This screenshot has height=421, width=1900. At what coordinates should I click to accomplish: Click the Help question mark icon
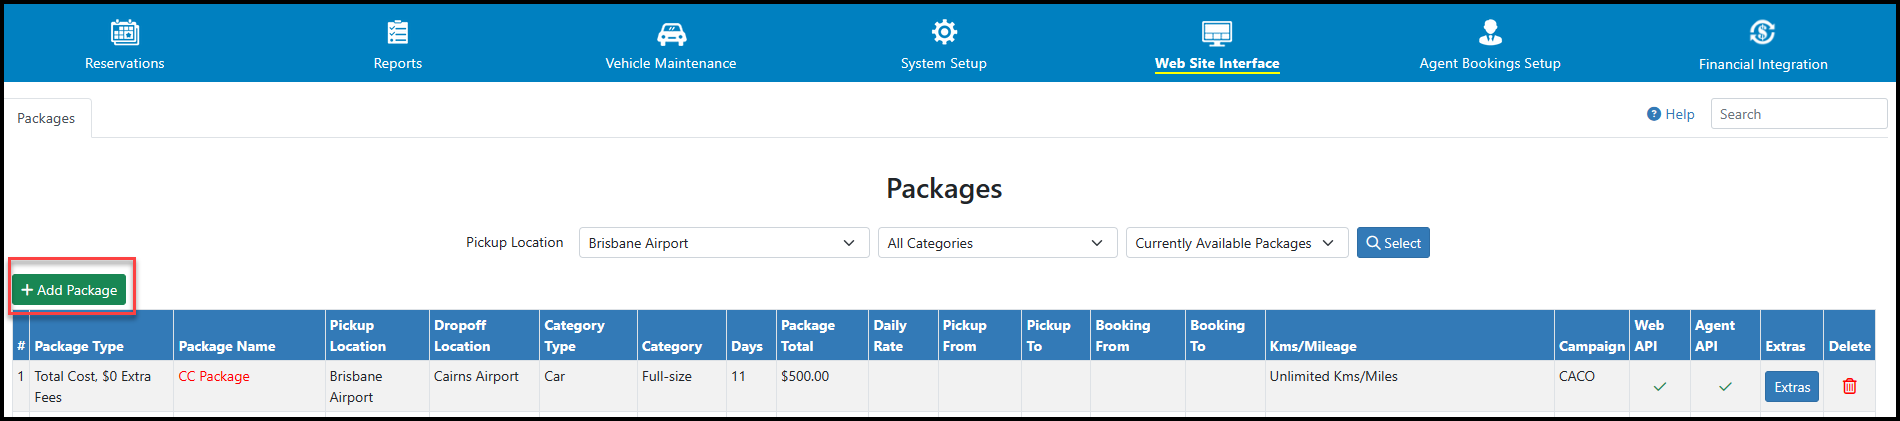pos(1654,114)
